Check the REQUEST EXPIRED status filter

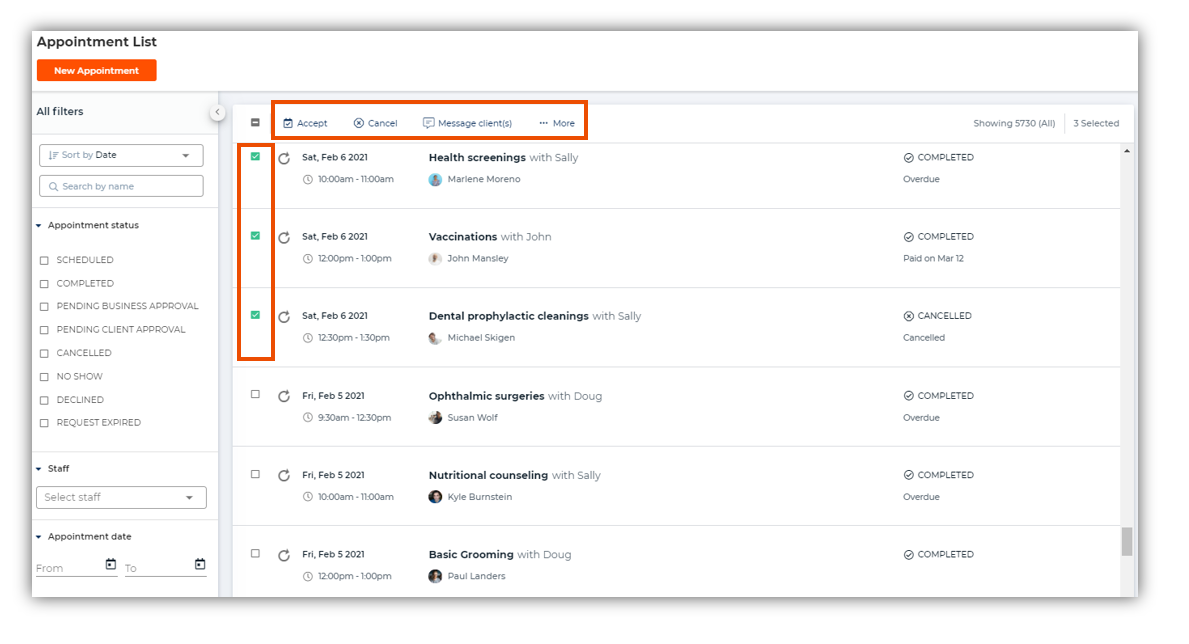(44, 423)
